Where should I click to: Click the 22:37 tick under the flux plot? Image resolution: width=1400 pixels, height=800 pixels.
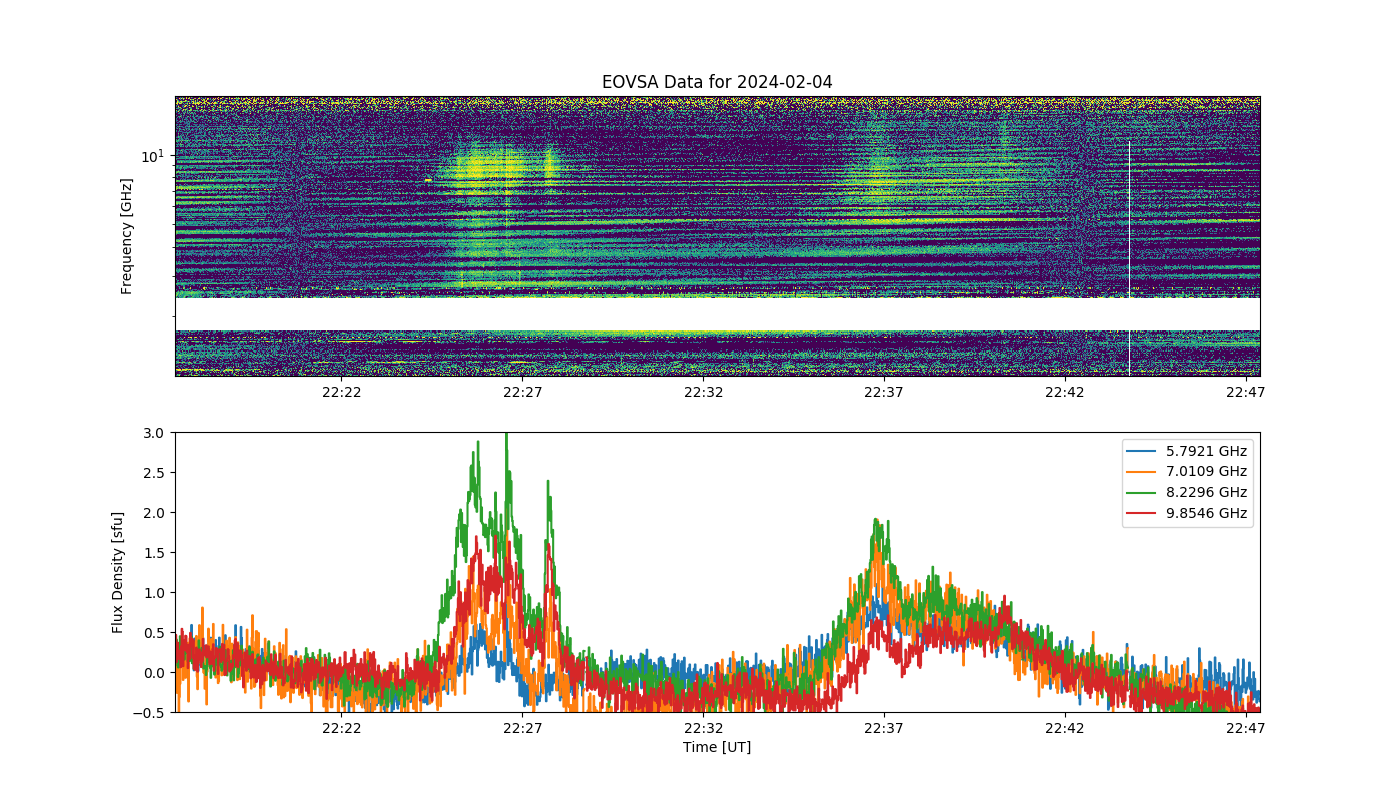point(884,728)
